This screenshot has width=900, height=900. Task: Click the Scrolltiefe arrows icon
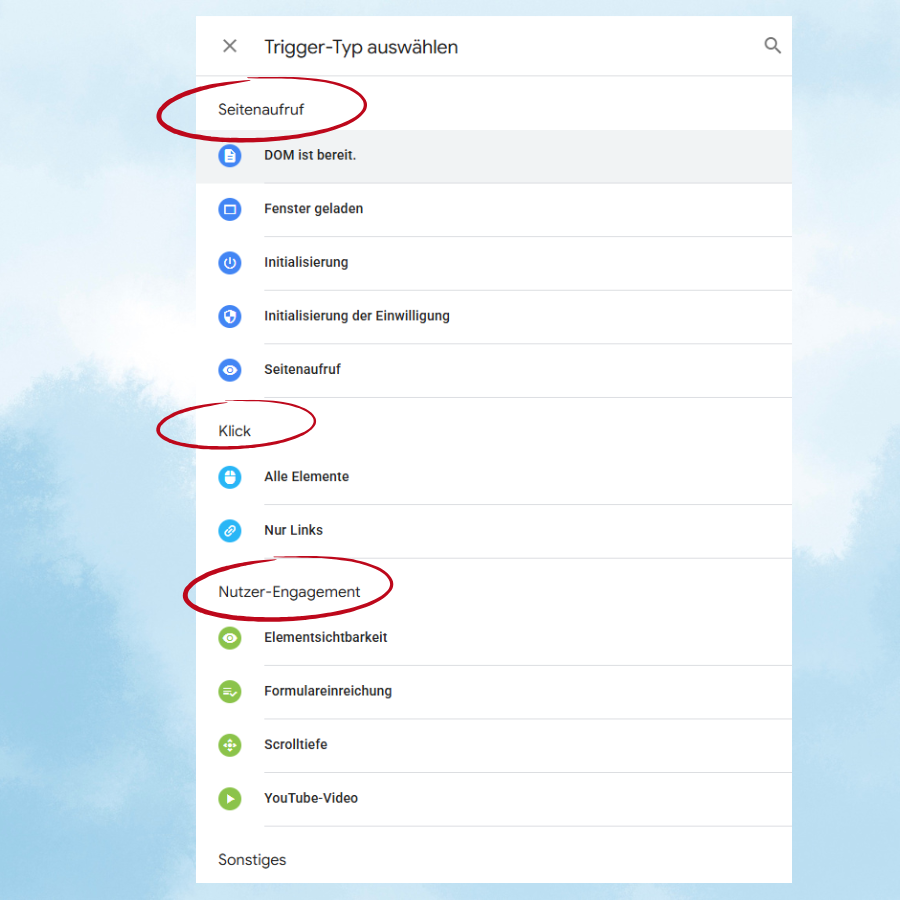230,745
